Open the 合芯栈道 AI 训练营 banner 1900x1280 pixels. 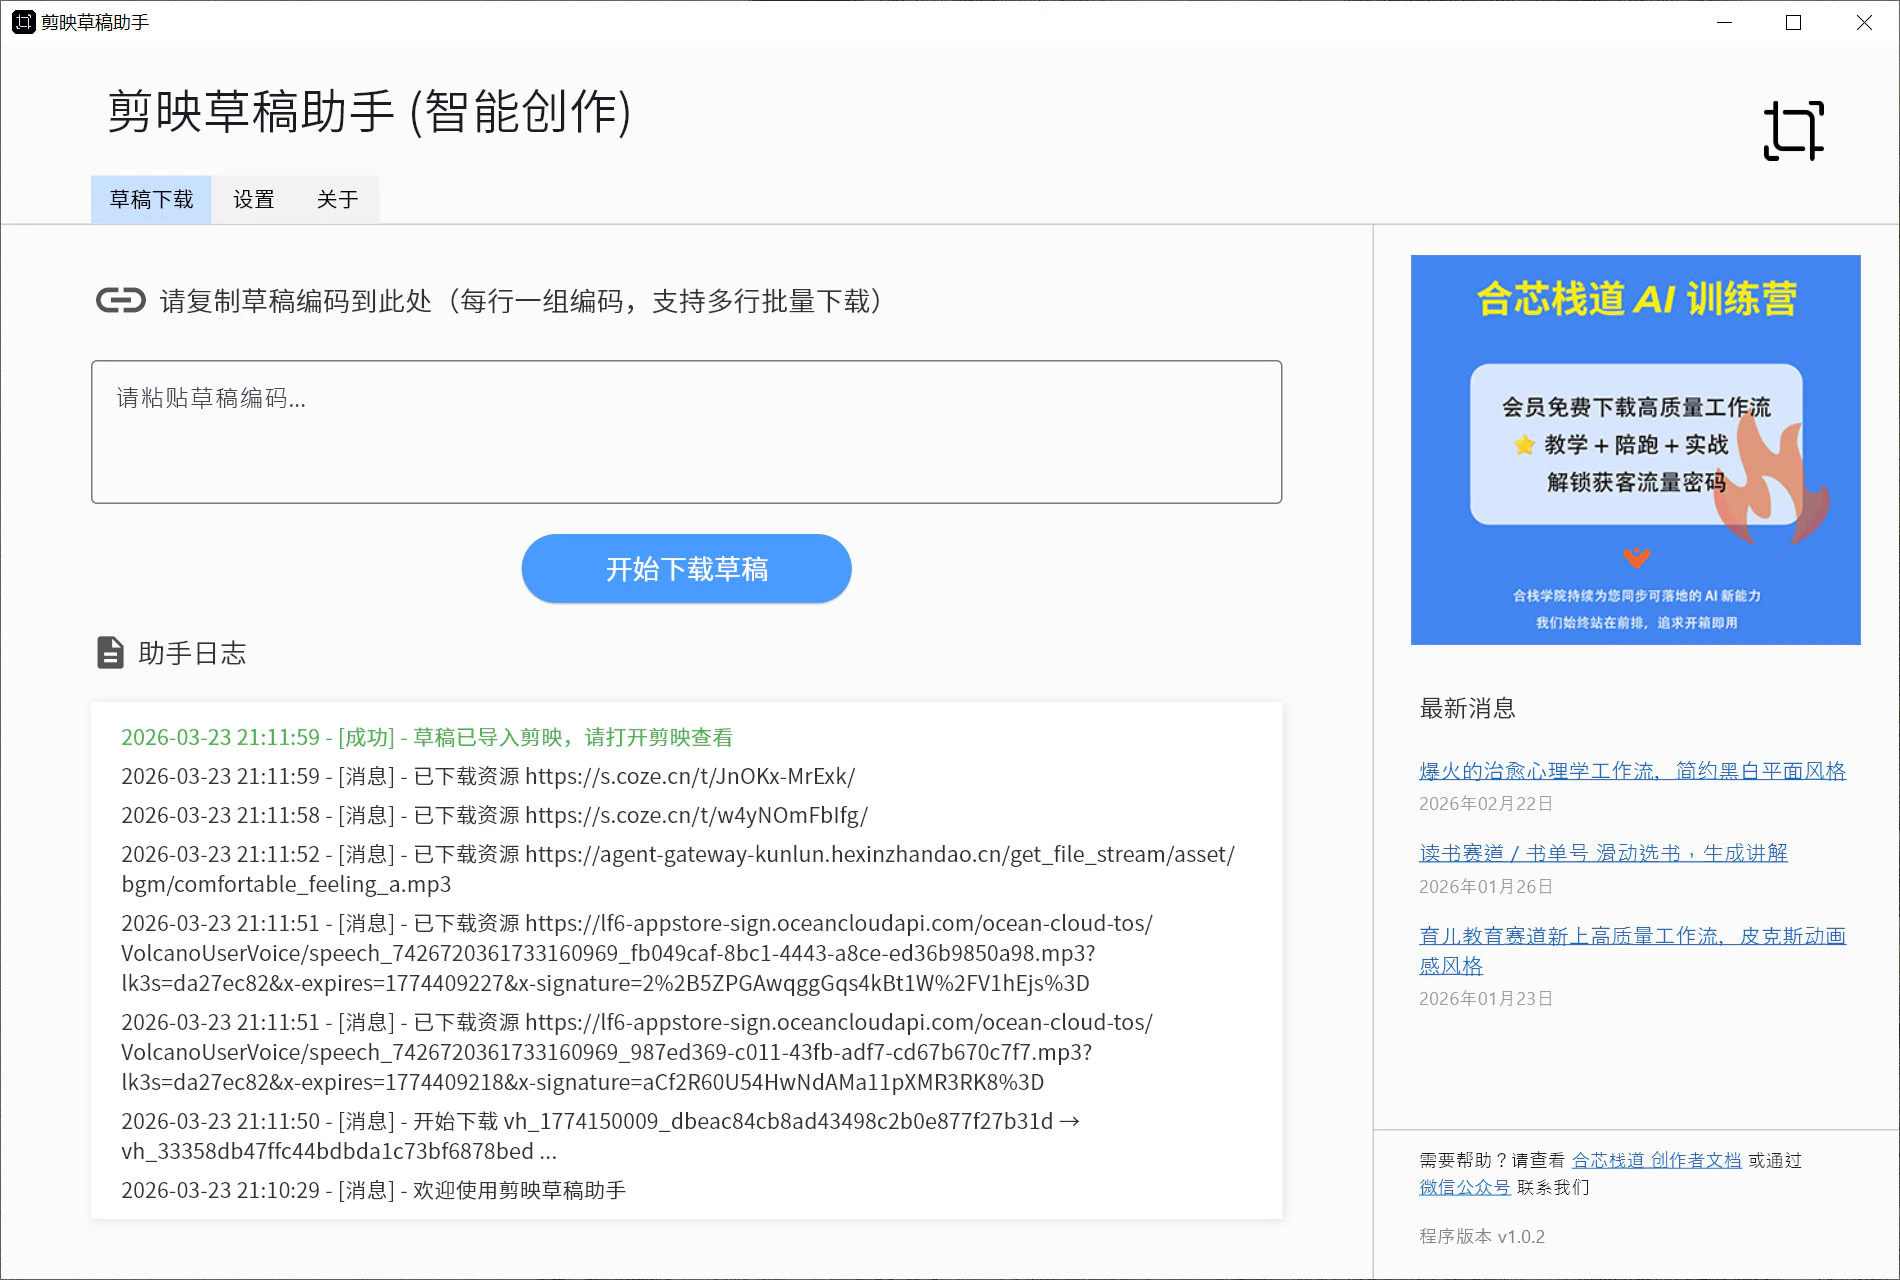[x=1635, y=449]
